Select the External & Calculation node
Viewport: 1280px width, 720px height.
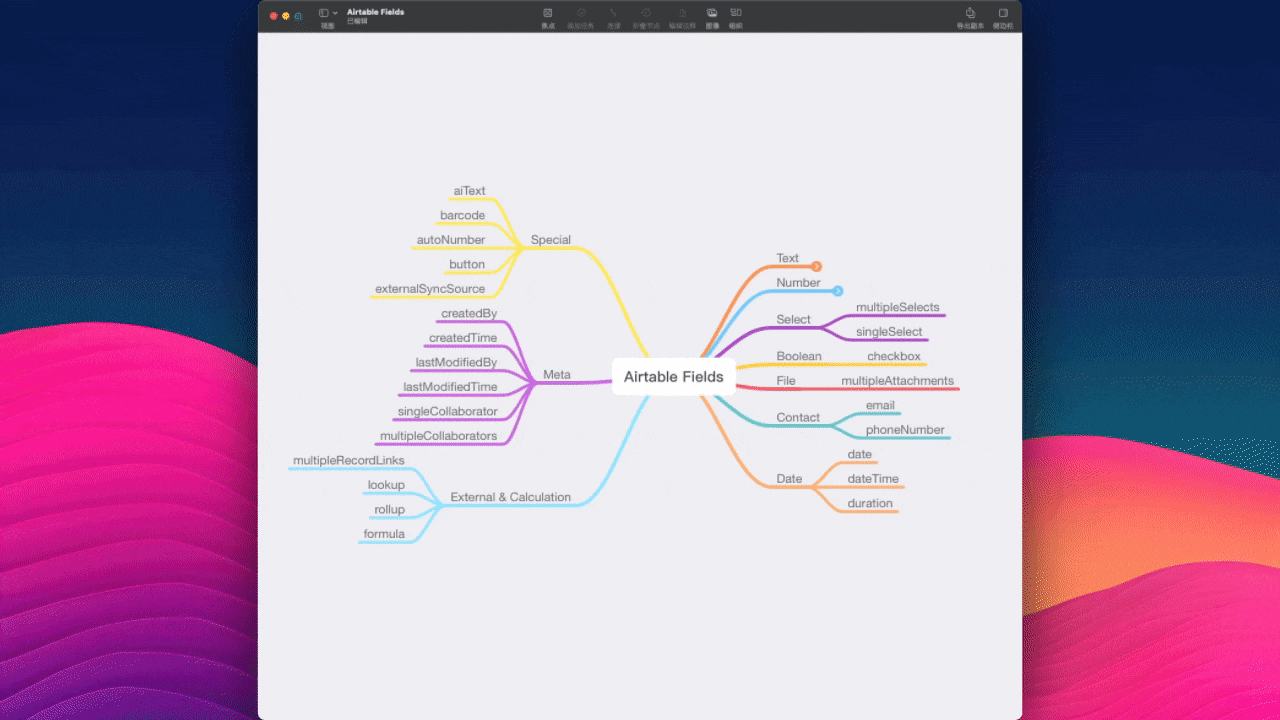click(511, 497)
